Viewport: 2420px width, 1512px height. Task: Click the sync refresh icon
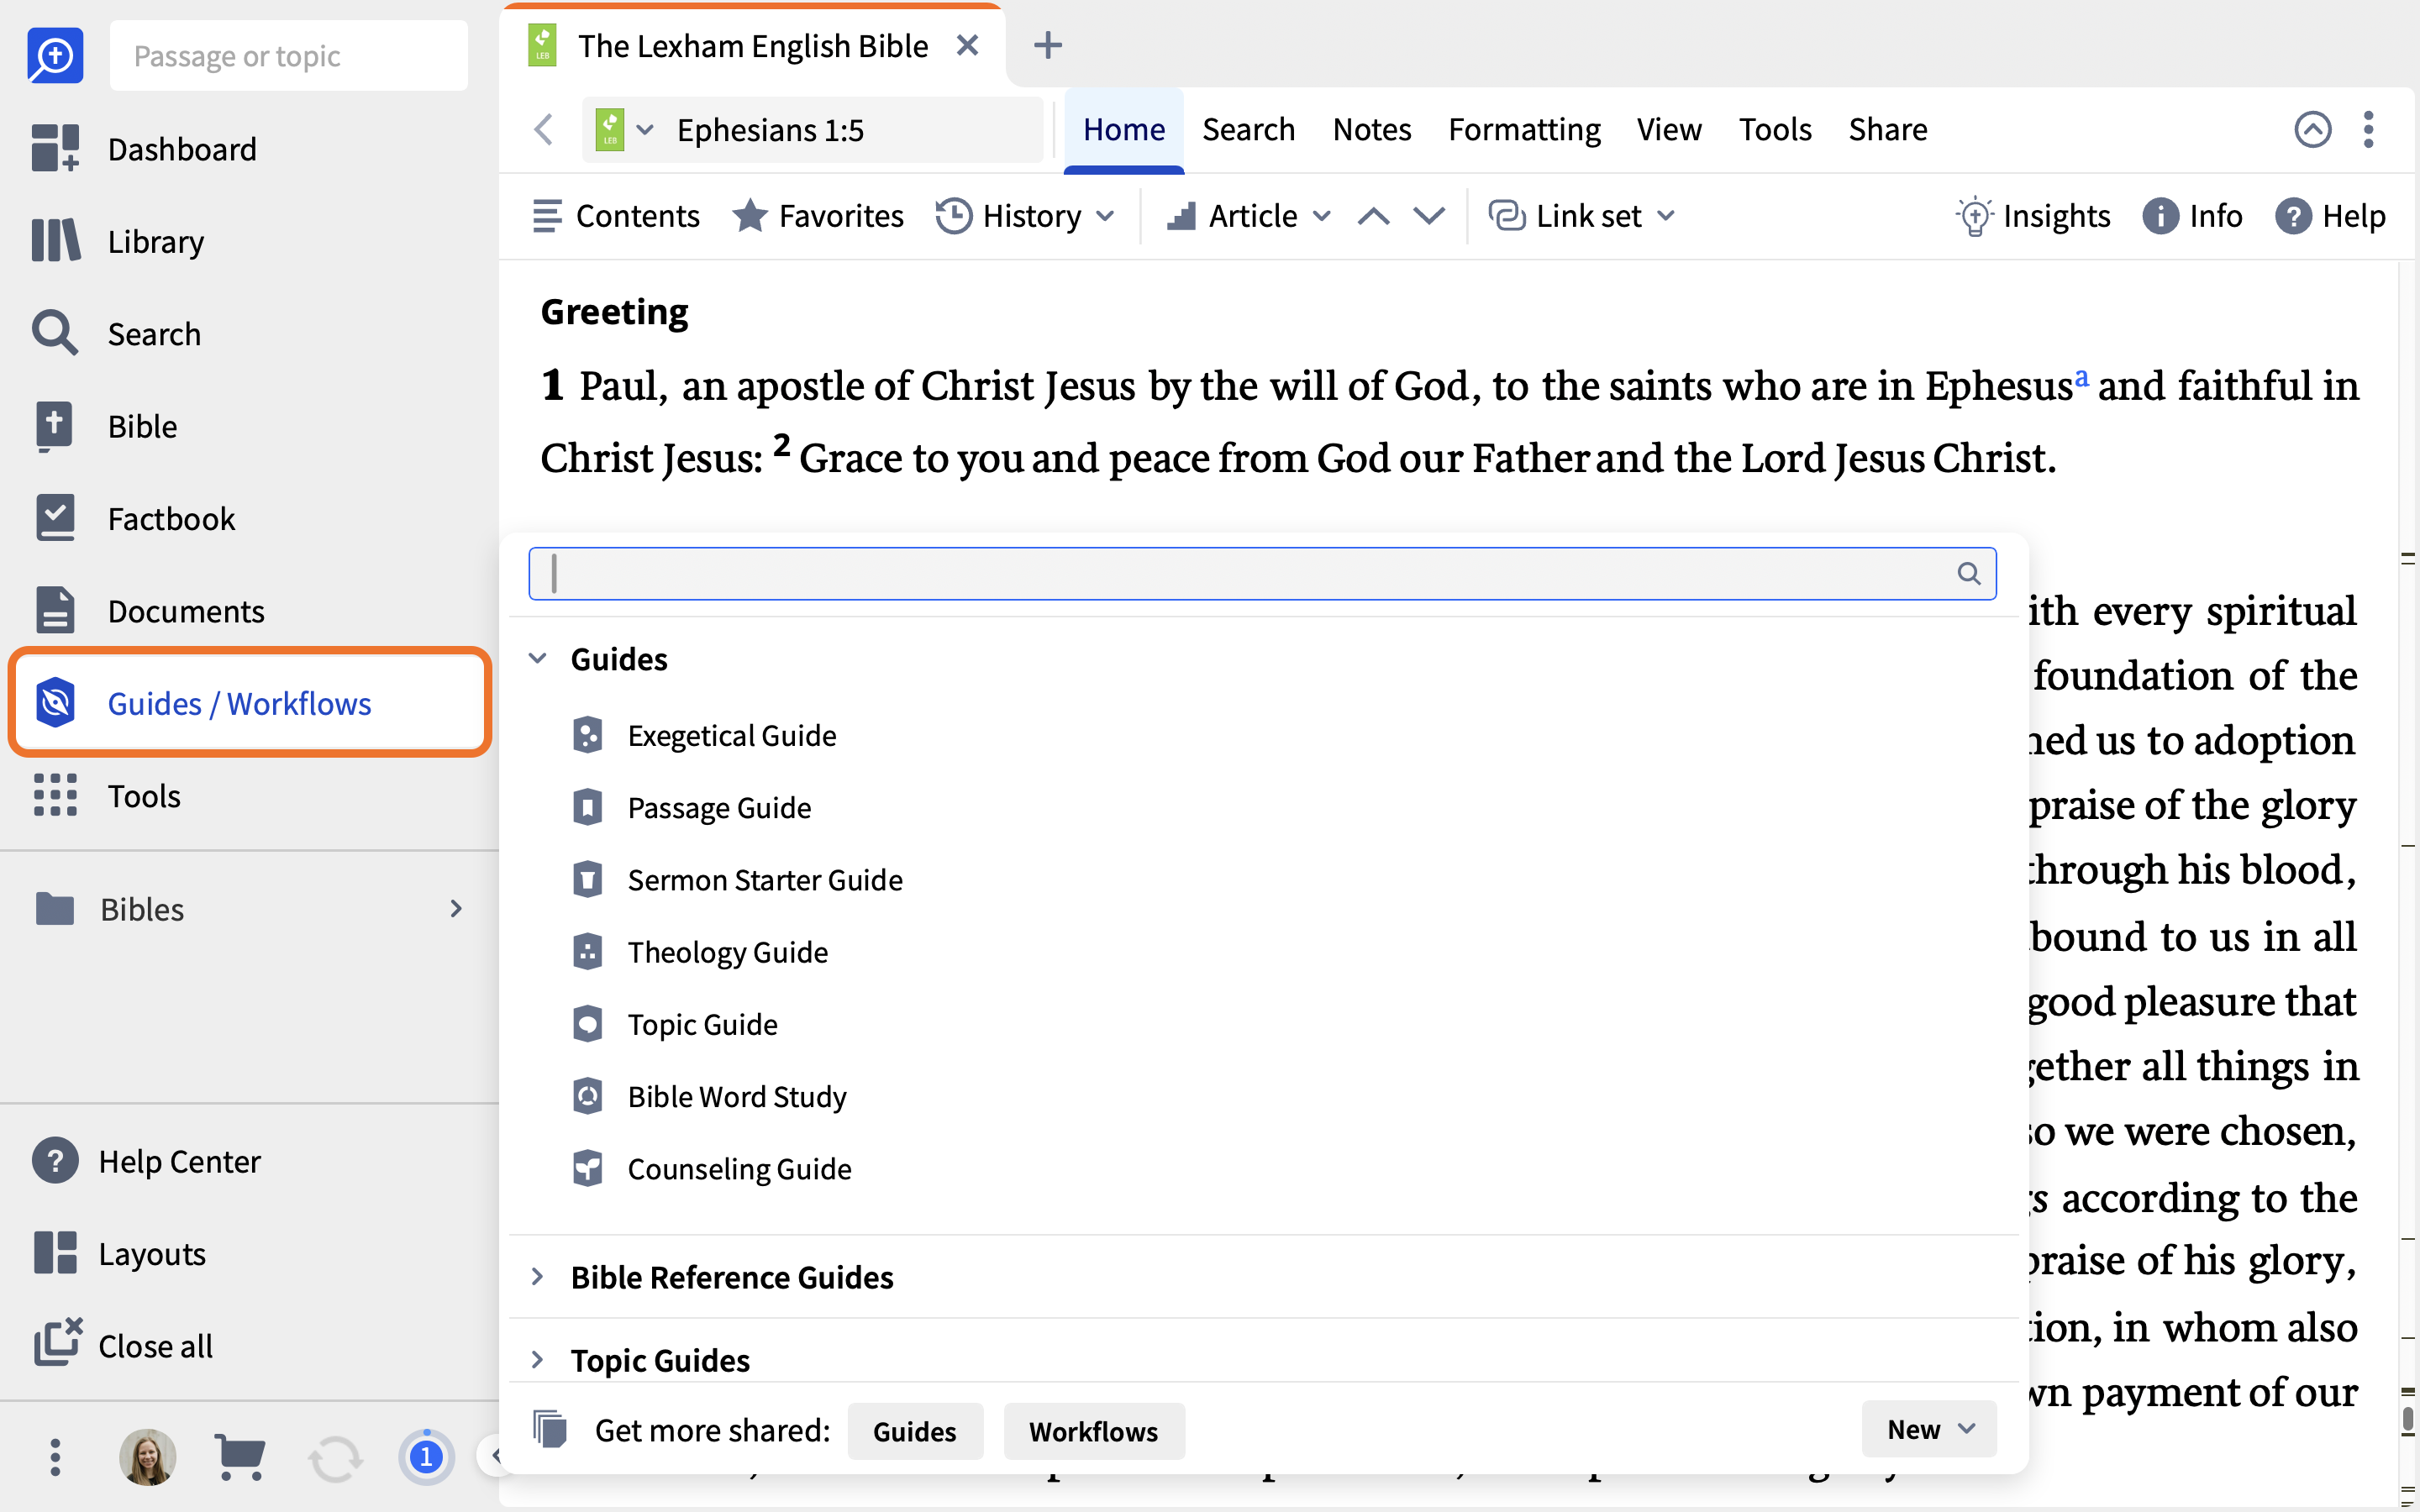tap(335, 1459)
